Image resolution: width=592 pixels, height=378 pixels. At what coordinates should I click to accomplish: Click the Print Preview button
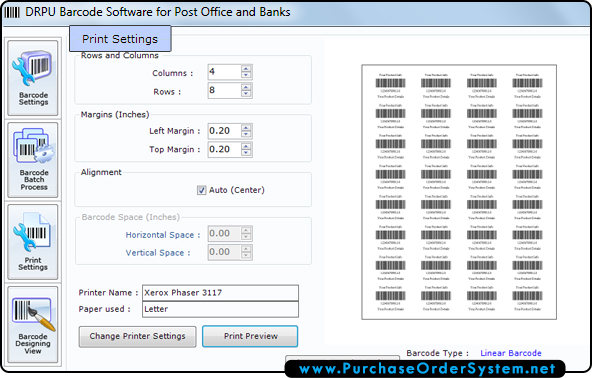[x=250, y=336]
